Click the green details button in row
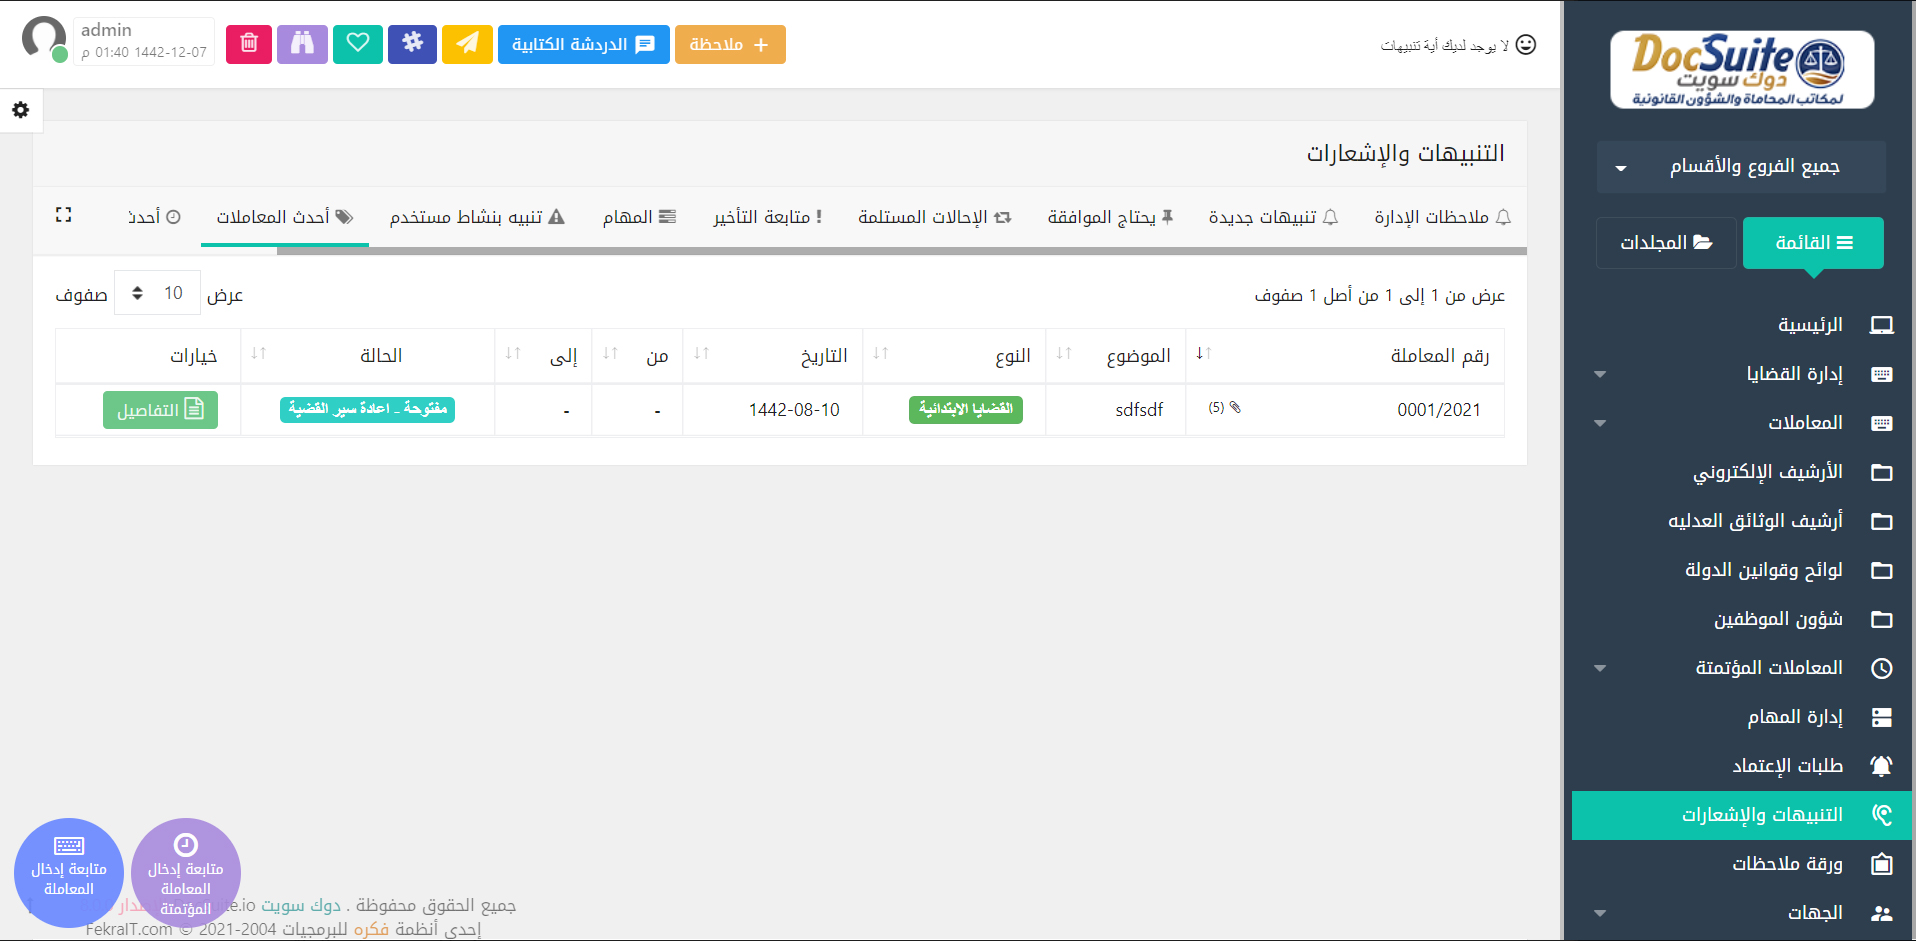The width and height of the screenshot is (1916, 941). click(160, 410)
